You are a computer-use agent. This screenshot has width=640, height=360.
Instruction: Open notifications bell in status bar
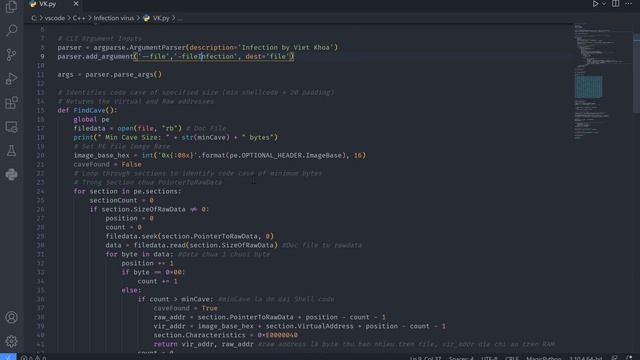point(630,358)
